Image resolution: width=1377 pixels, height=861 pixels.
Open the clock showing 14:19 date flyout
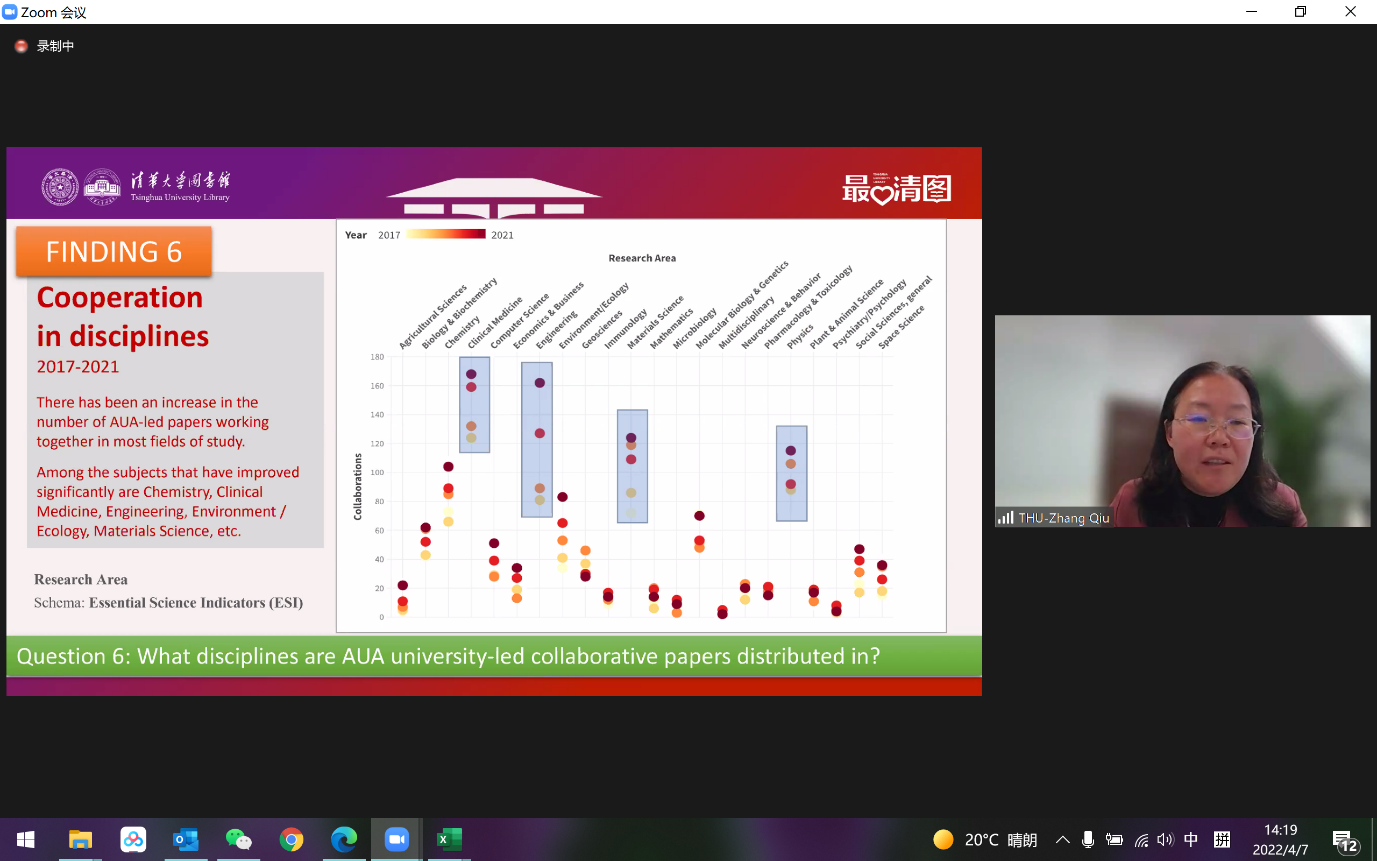pos(1280,840)
